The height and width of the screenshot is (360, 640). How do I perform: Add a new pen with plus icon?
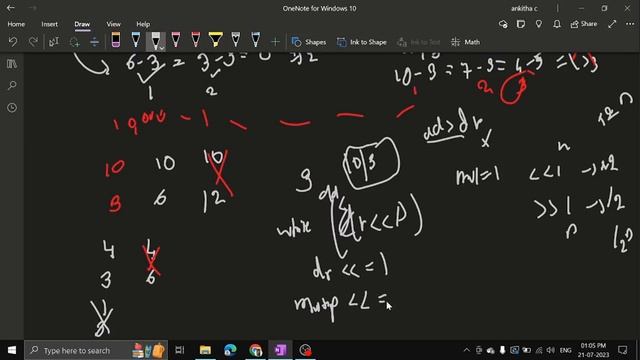pyautogui.click(x=275, y=42)
